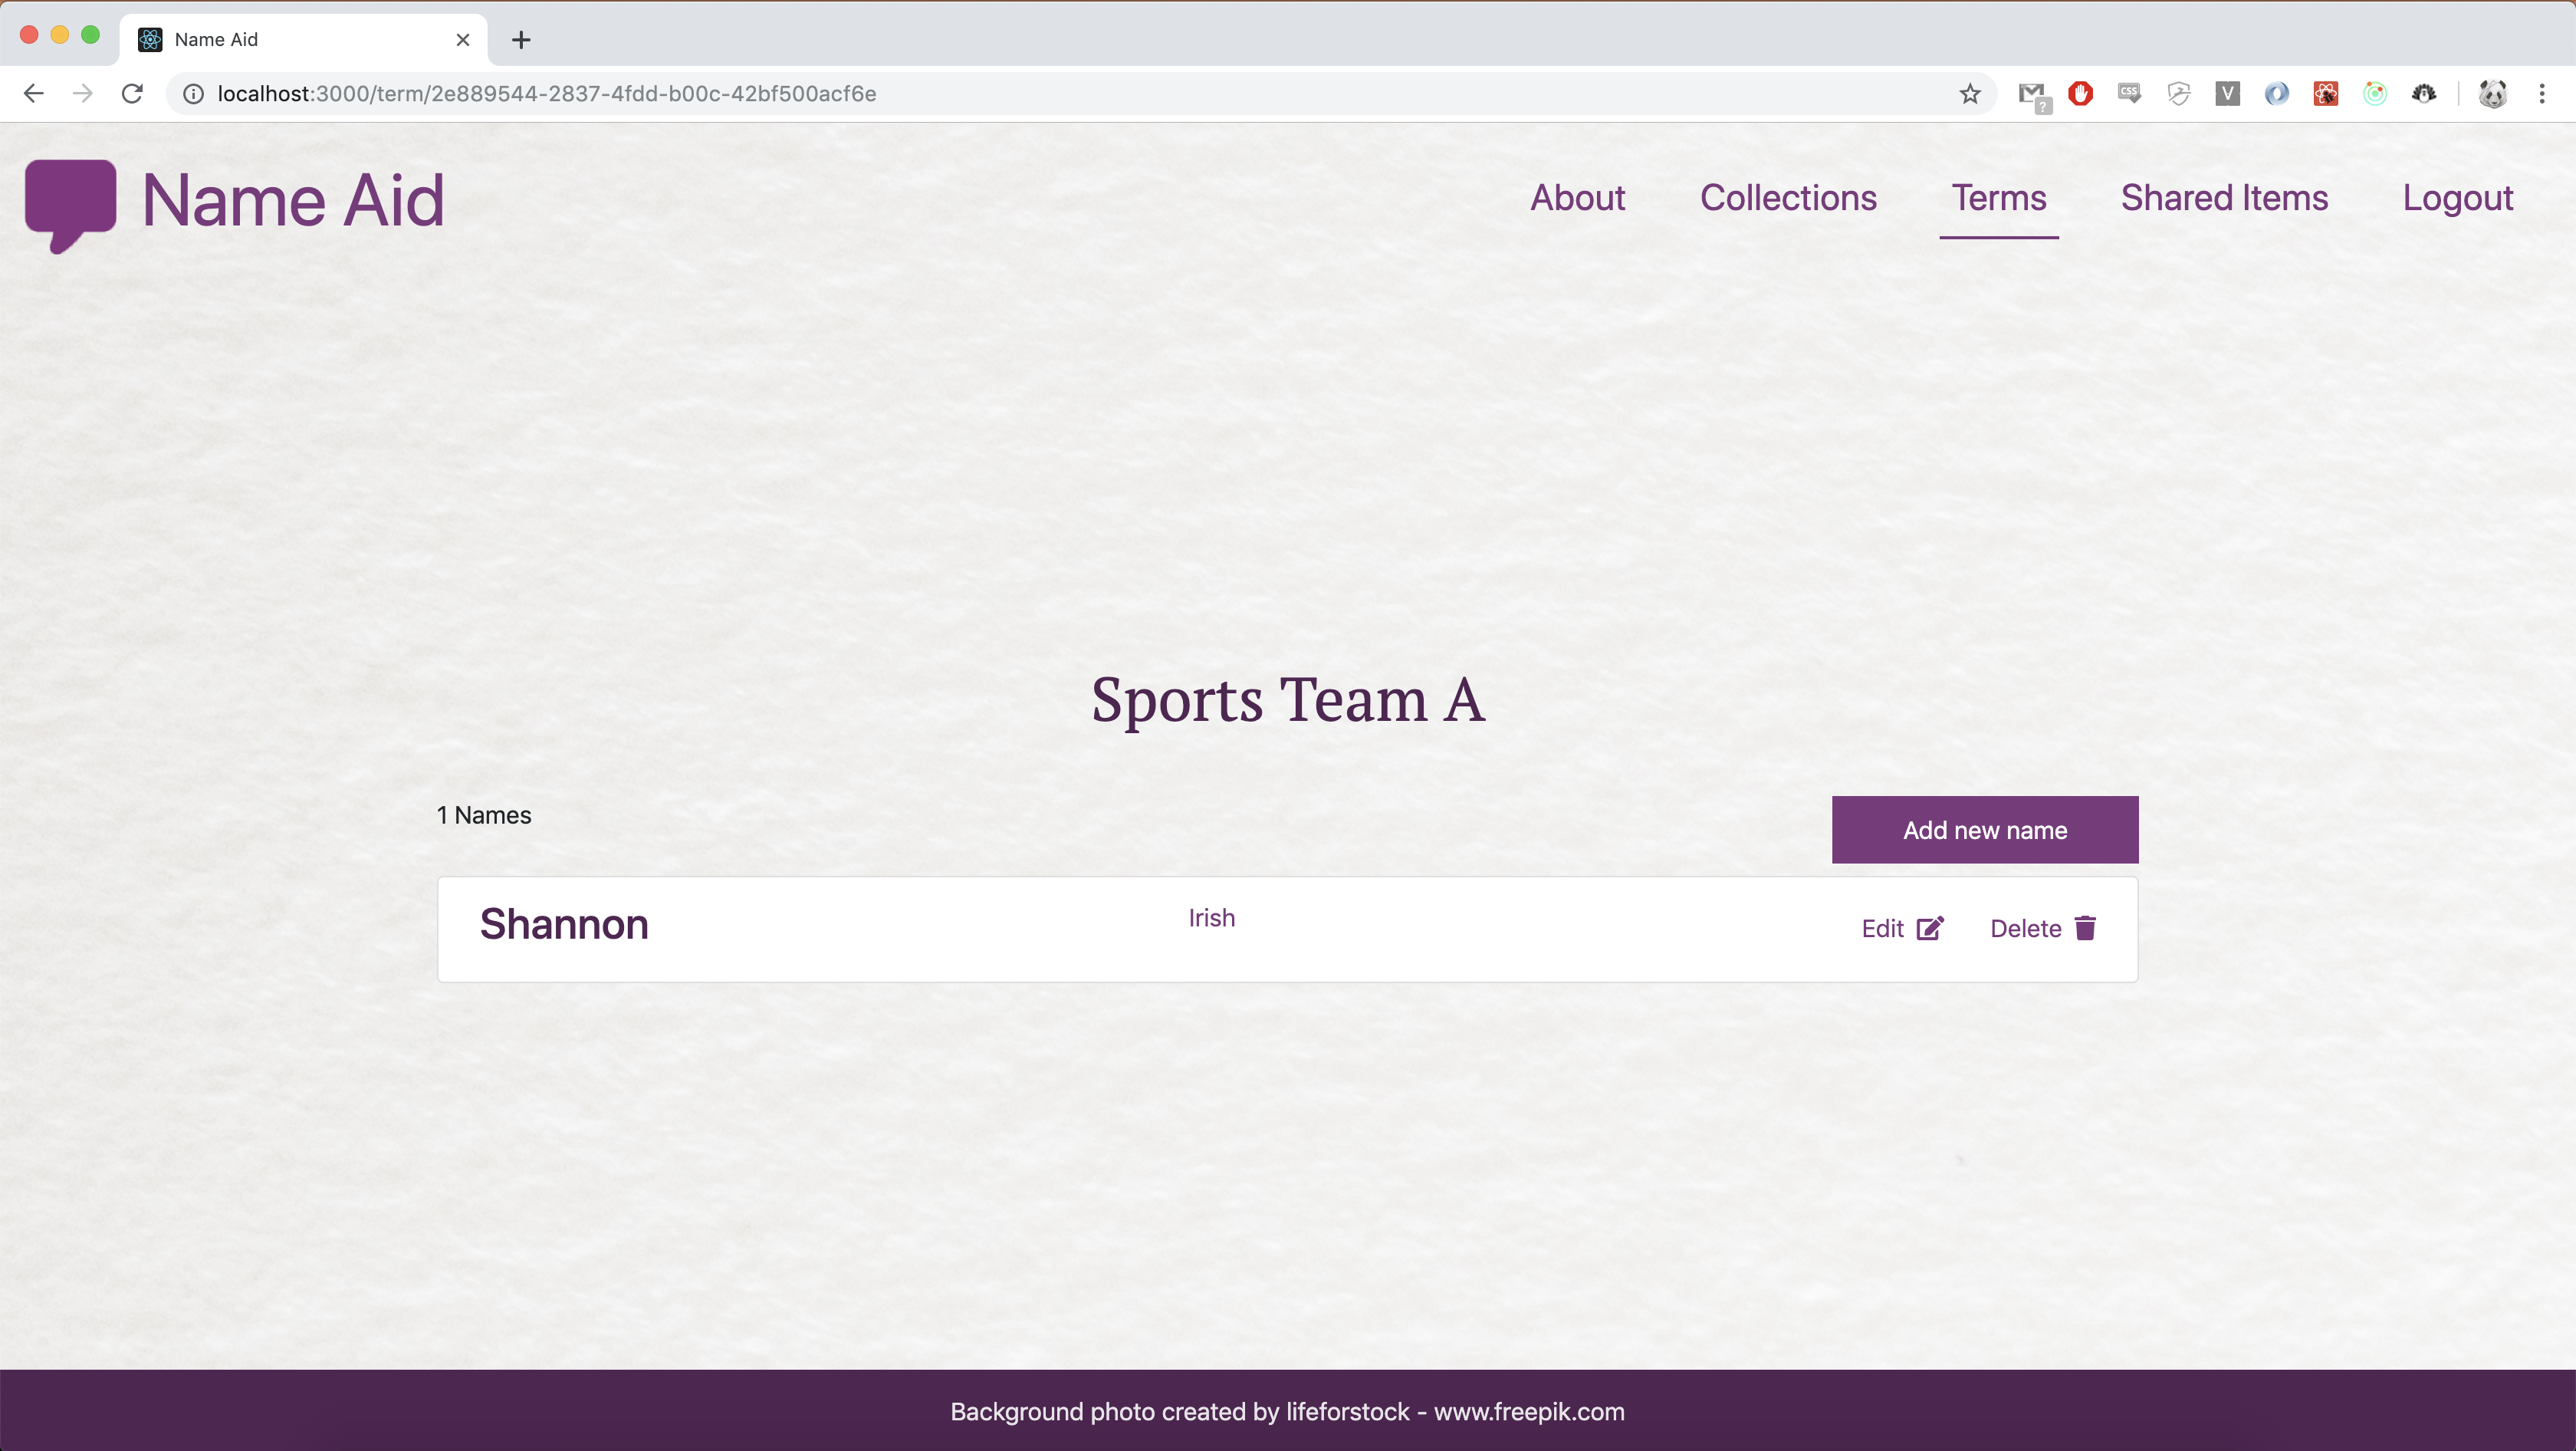
Task: Click the gray V extension icon
Action: click(x=2227, y=94)
